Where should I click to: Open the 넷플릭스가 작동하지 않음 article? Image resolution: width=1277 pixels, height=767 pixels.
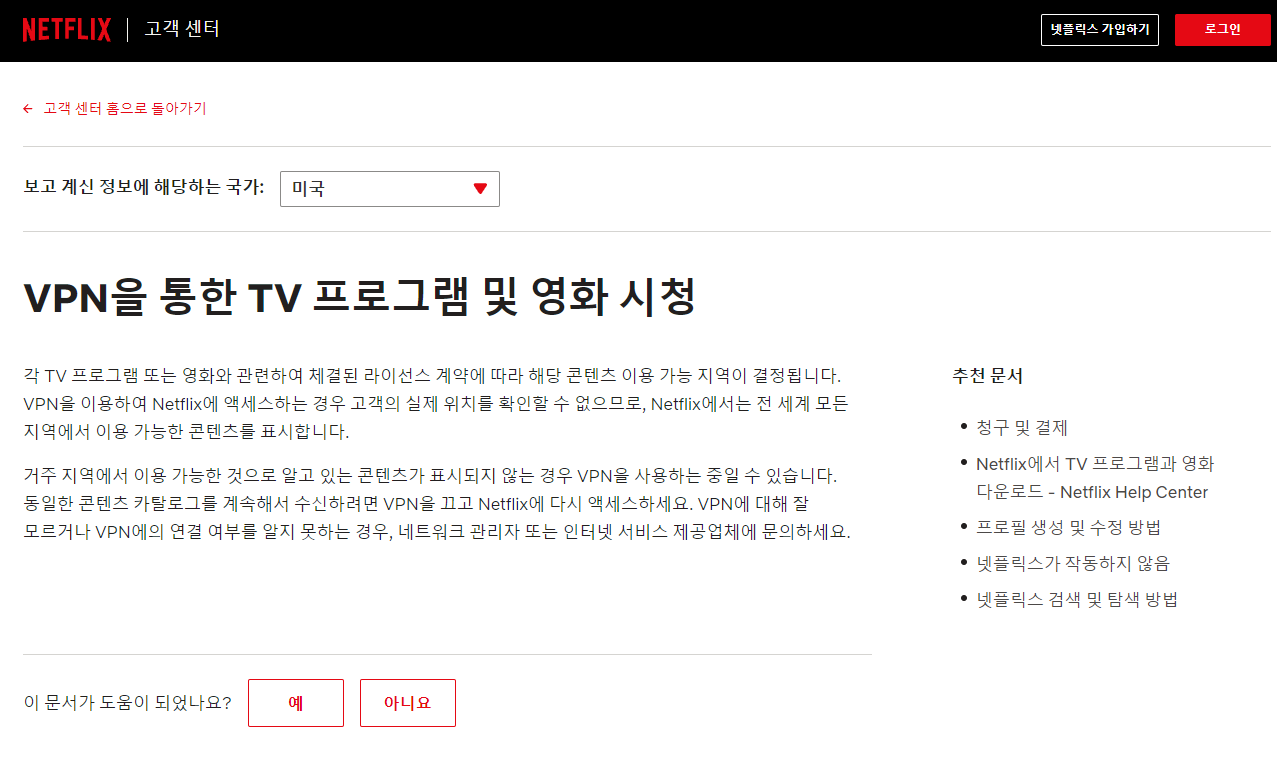click(x=1073, y=564)
